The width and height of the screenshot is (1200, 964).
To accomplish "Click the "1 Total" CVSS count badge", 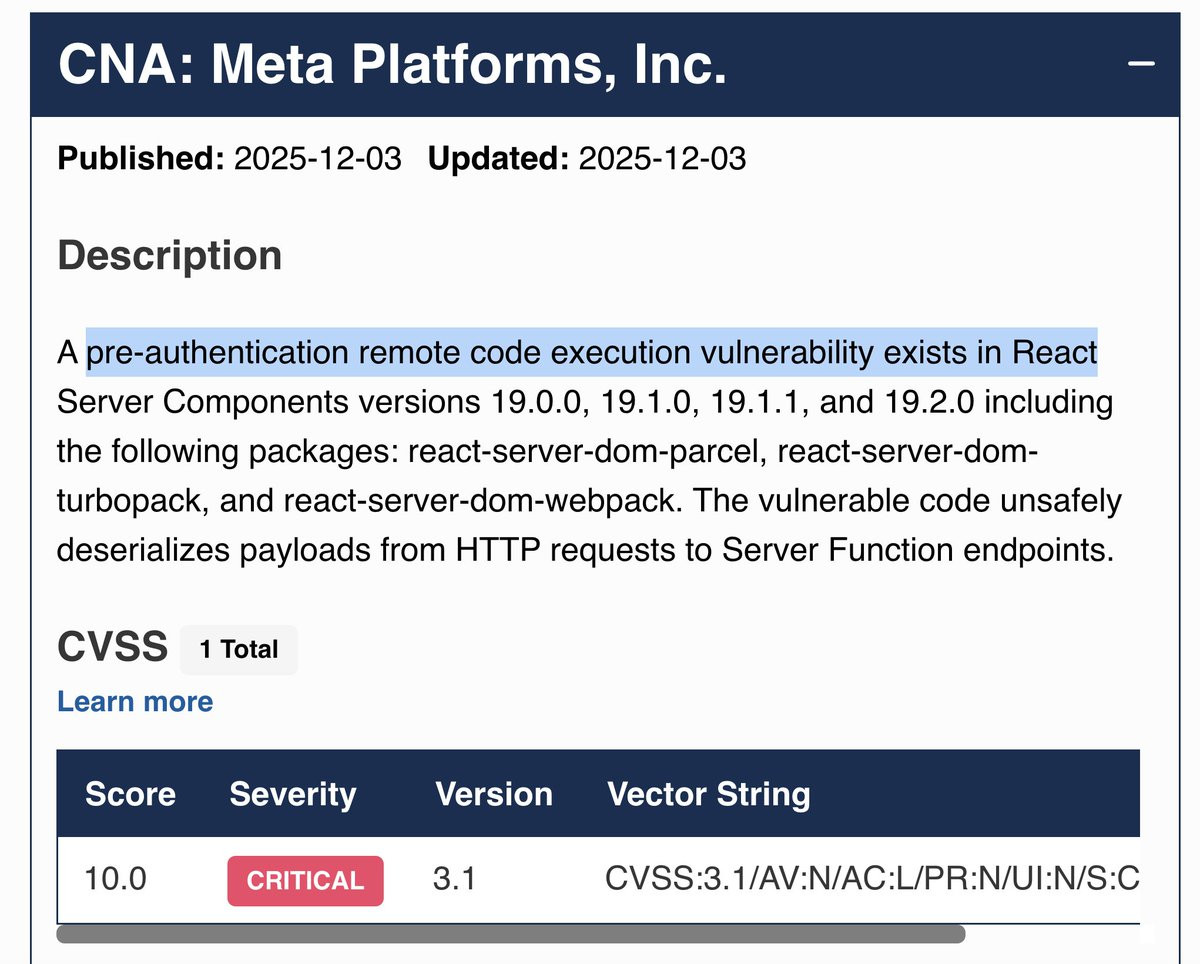I will pos(238,649).
